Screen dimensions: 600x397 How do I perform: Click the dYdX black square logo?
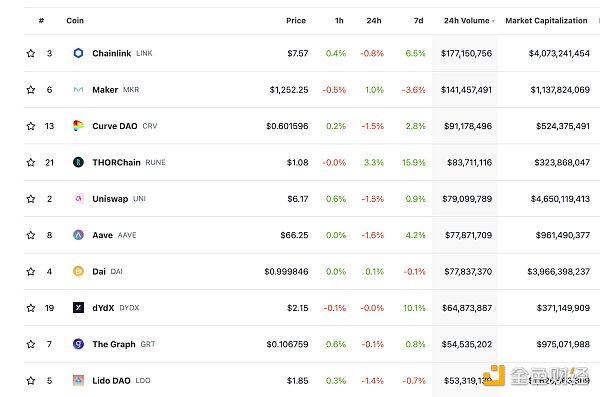pyautogui.click(x=78, y=307)
